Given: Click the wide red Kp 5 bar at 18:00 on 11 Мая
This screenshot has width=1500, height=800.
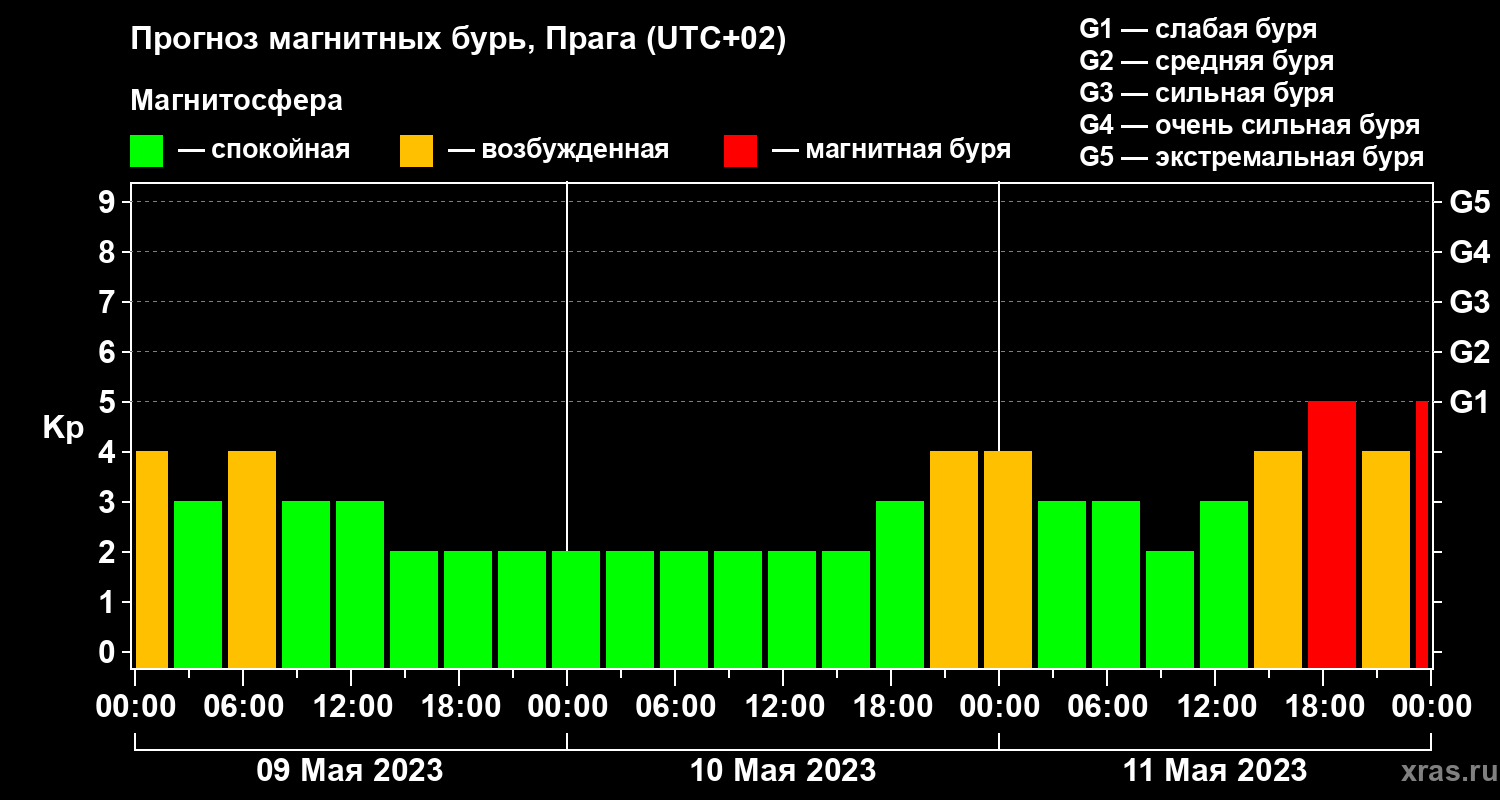Looking at the screenshot, I should coord(1332,534).
